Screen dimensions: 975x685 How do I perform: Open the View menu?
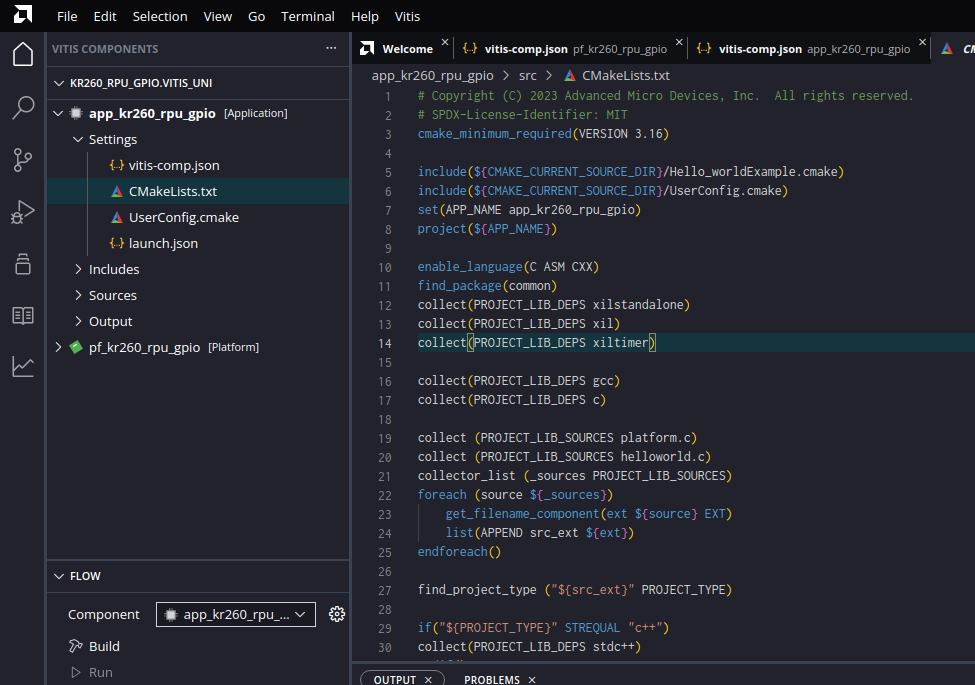[218, 16]
